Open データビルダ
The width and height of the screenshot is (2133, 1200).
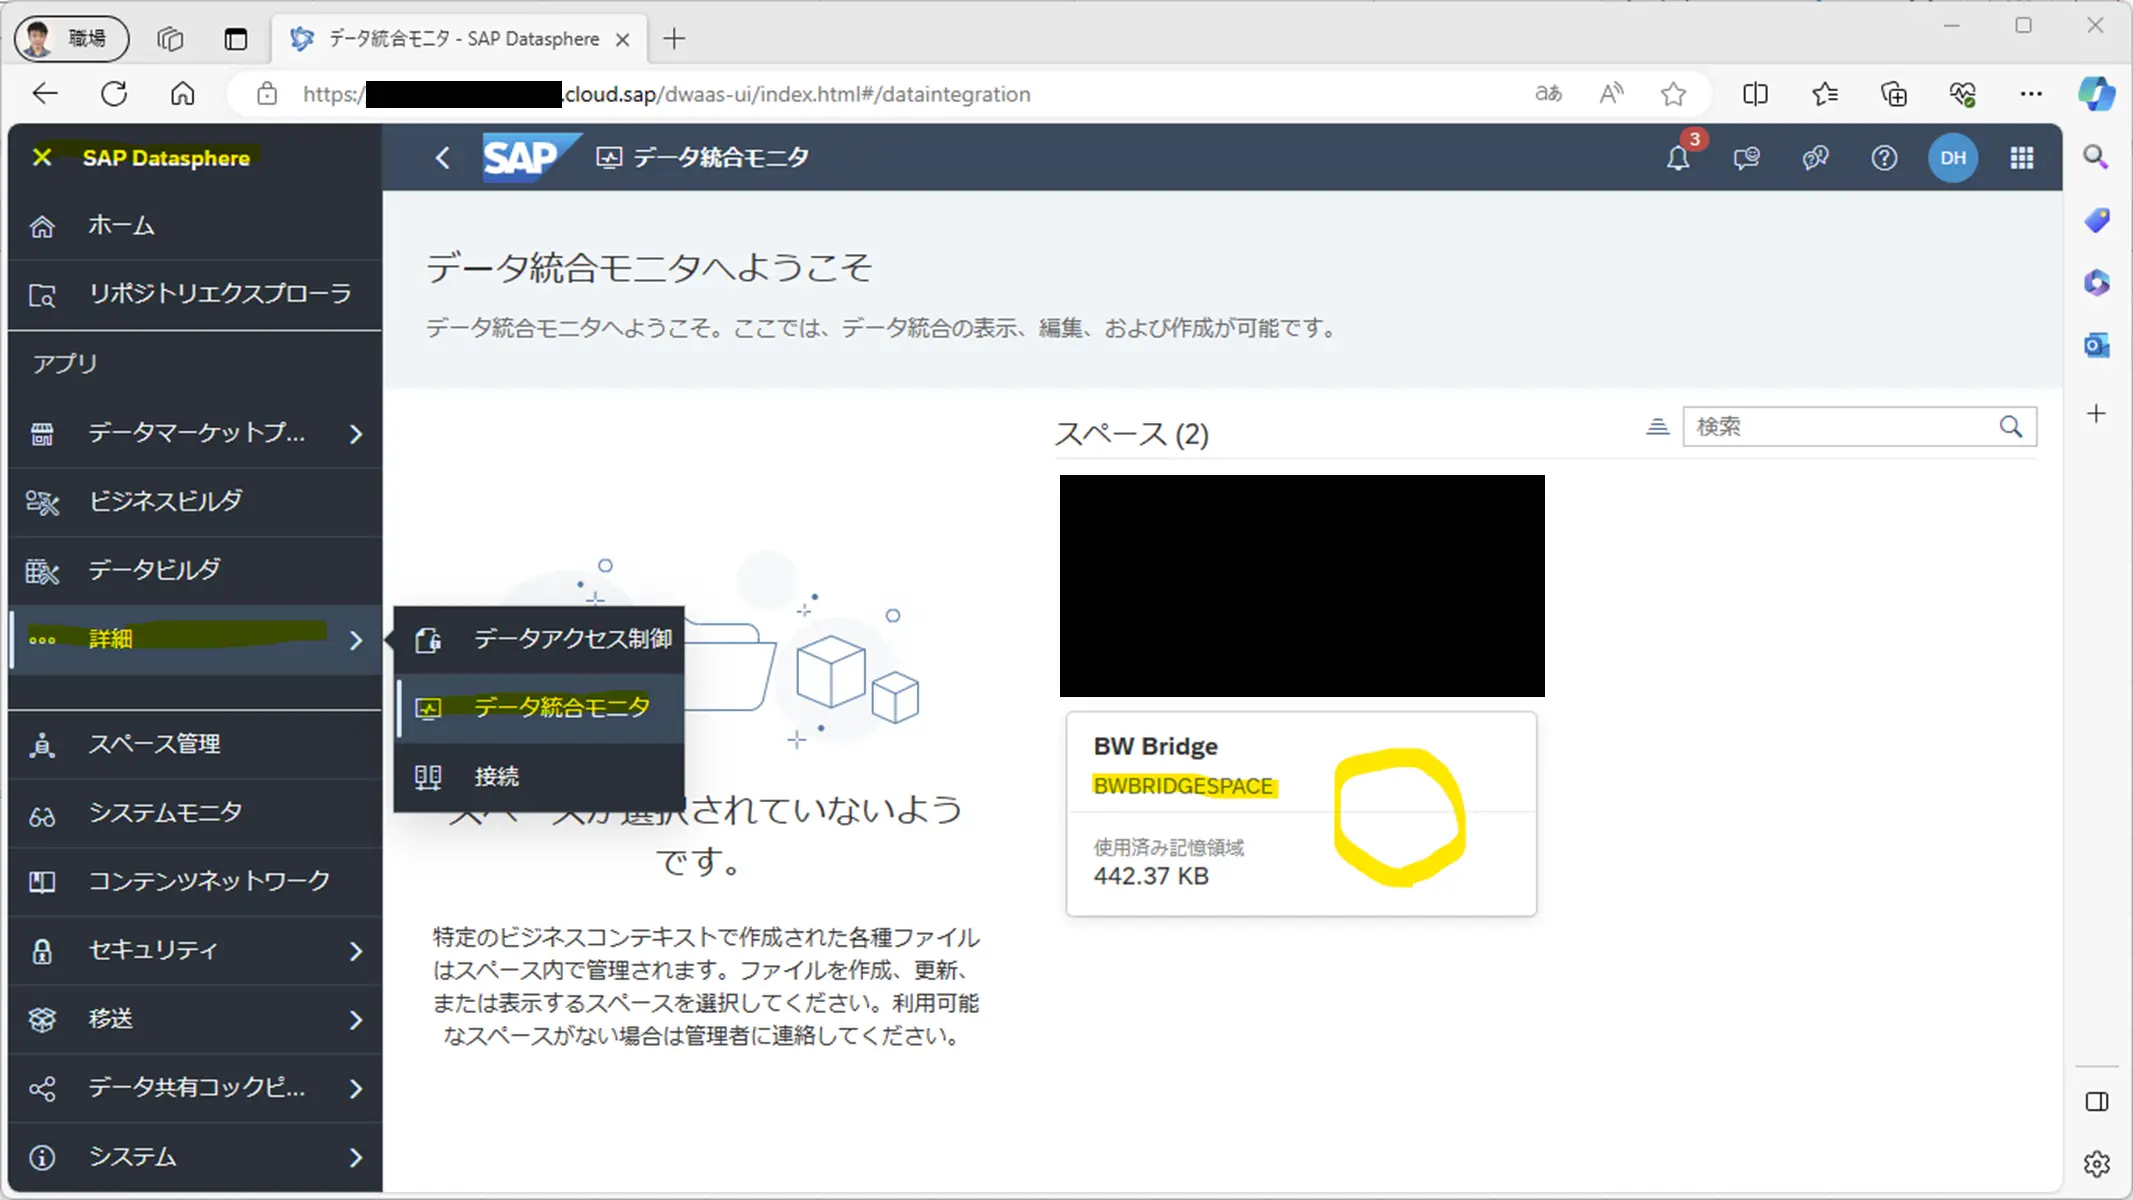(x=195, y=570)
